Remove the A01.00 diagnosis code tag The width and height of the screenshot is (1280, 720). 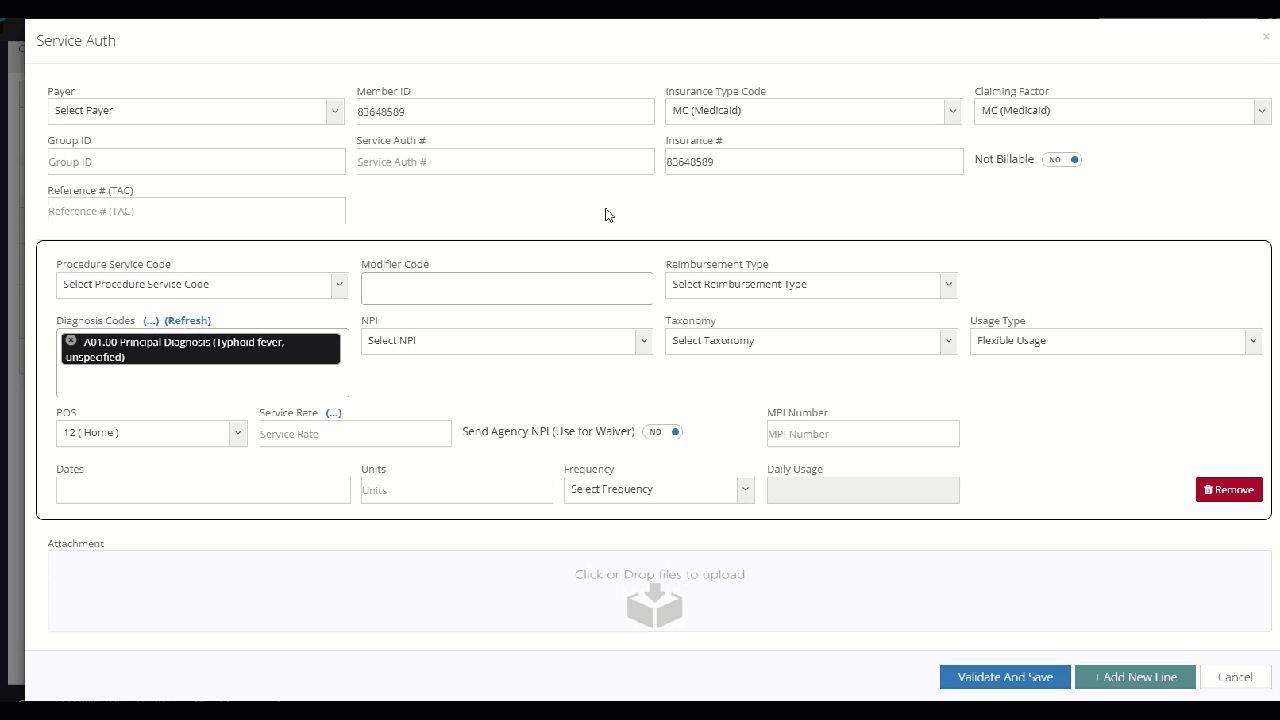click(x=71, y=341)
